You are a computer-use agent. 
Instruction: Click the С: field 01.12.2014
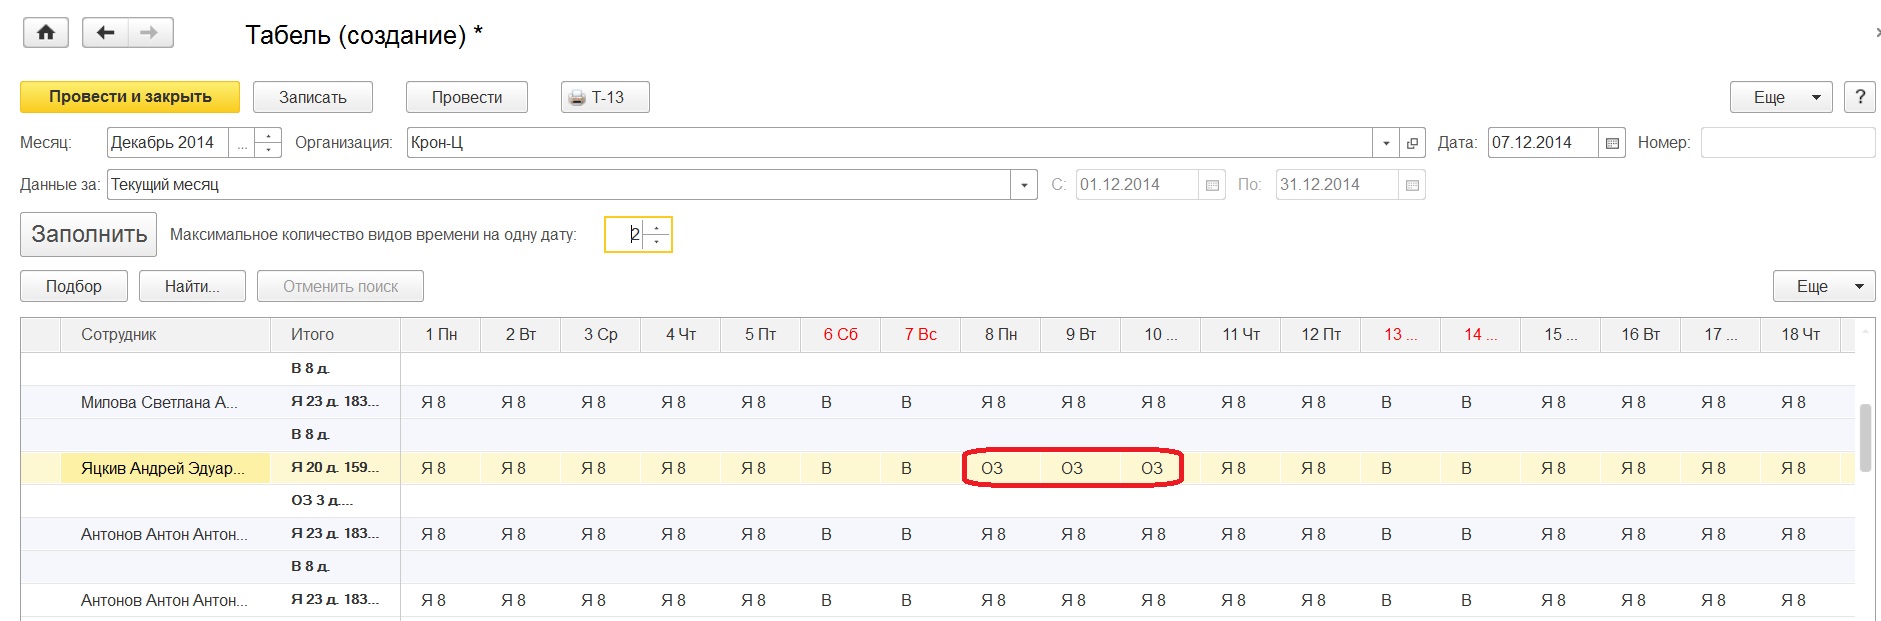point(1137,185)
